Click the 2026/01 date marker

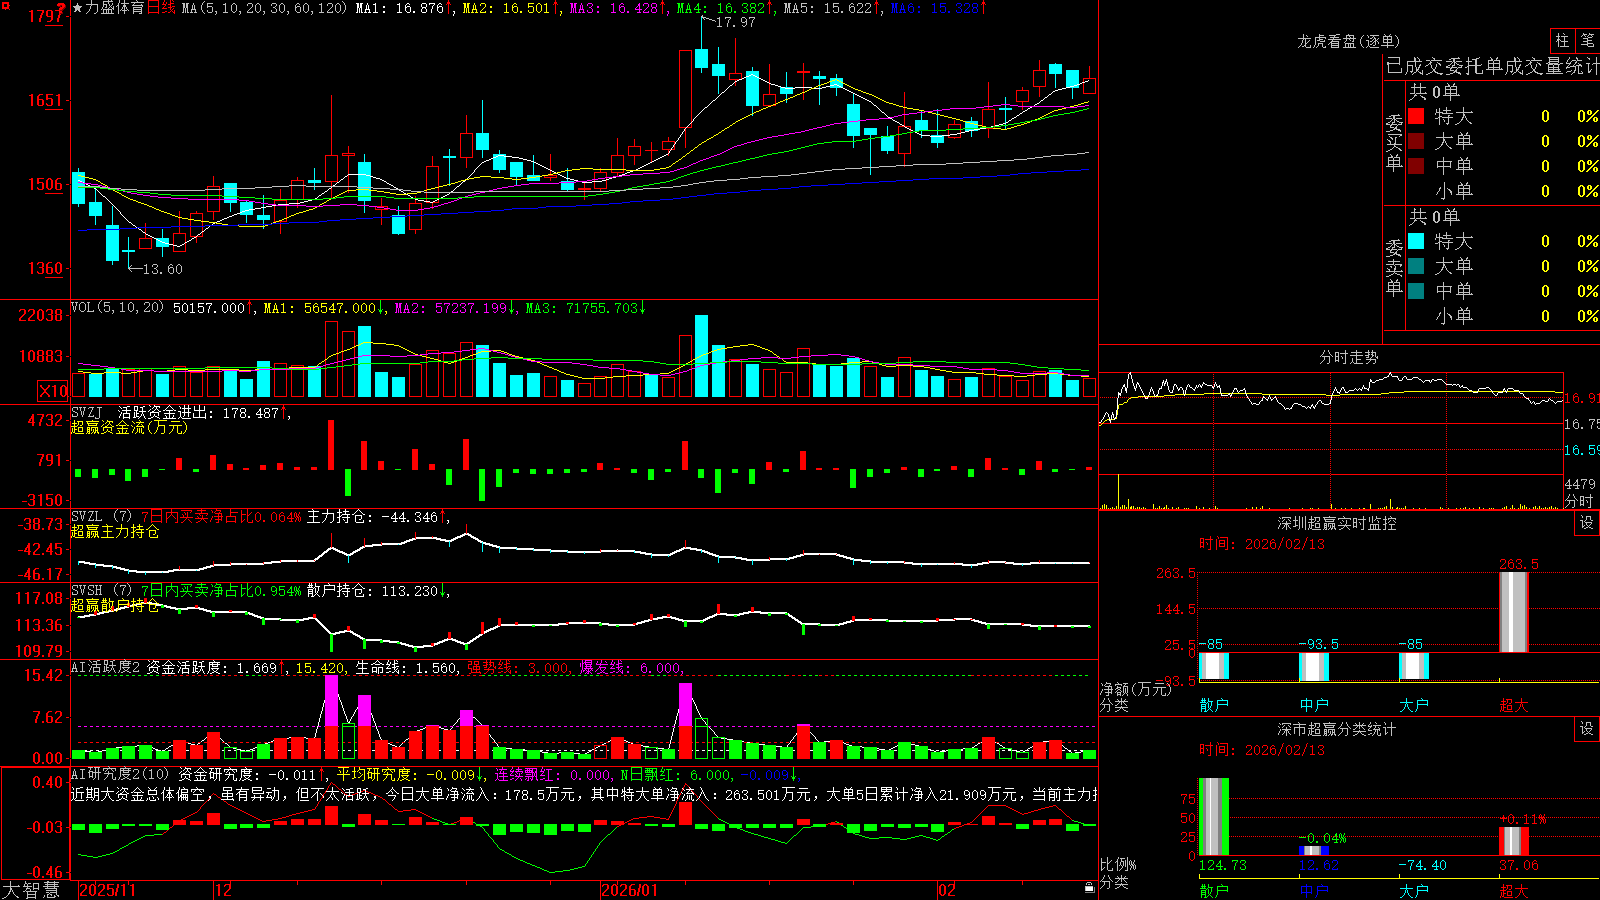coord(630,890)
